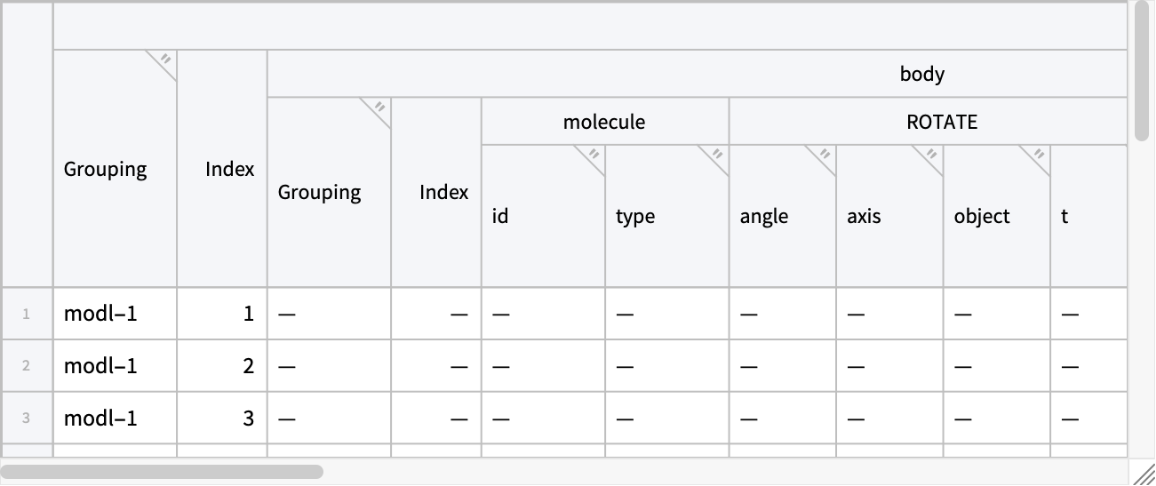Click the vertical scrollbar thumb
This screenshot has width=1156, height=486.
coord(1142,70)
